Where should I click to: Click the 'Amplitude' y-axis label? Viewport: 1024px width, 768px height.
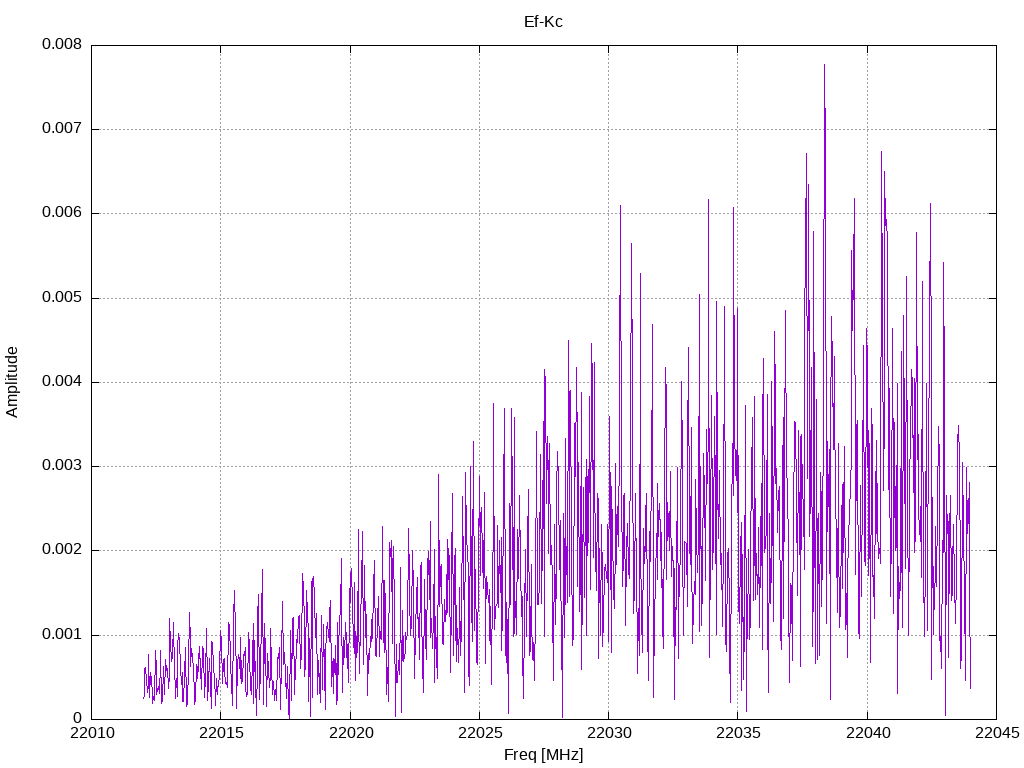12,382
